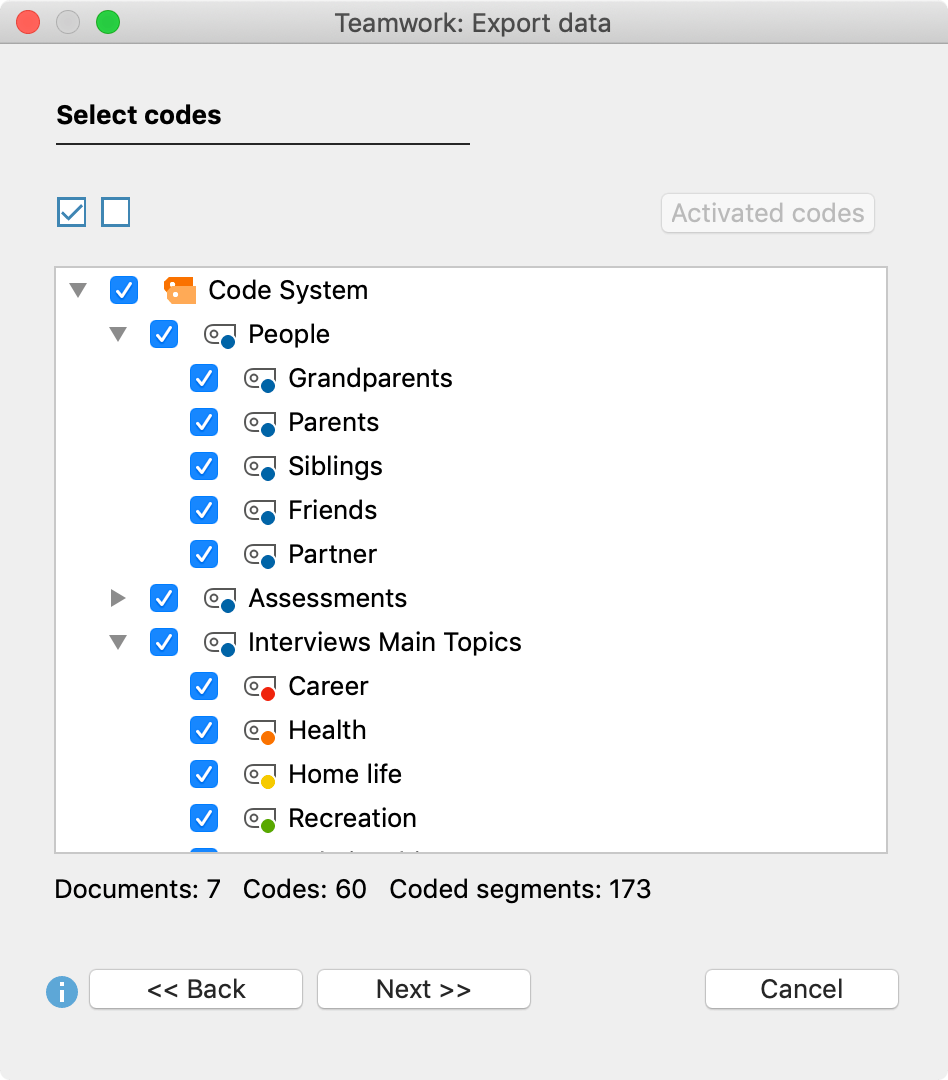Go back with the << Back button
This screenshot has height=1080, width=948.
pos(196,989)
